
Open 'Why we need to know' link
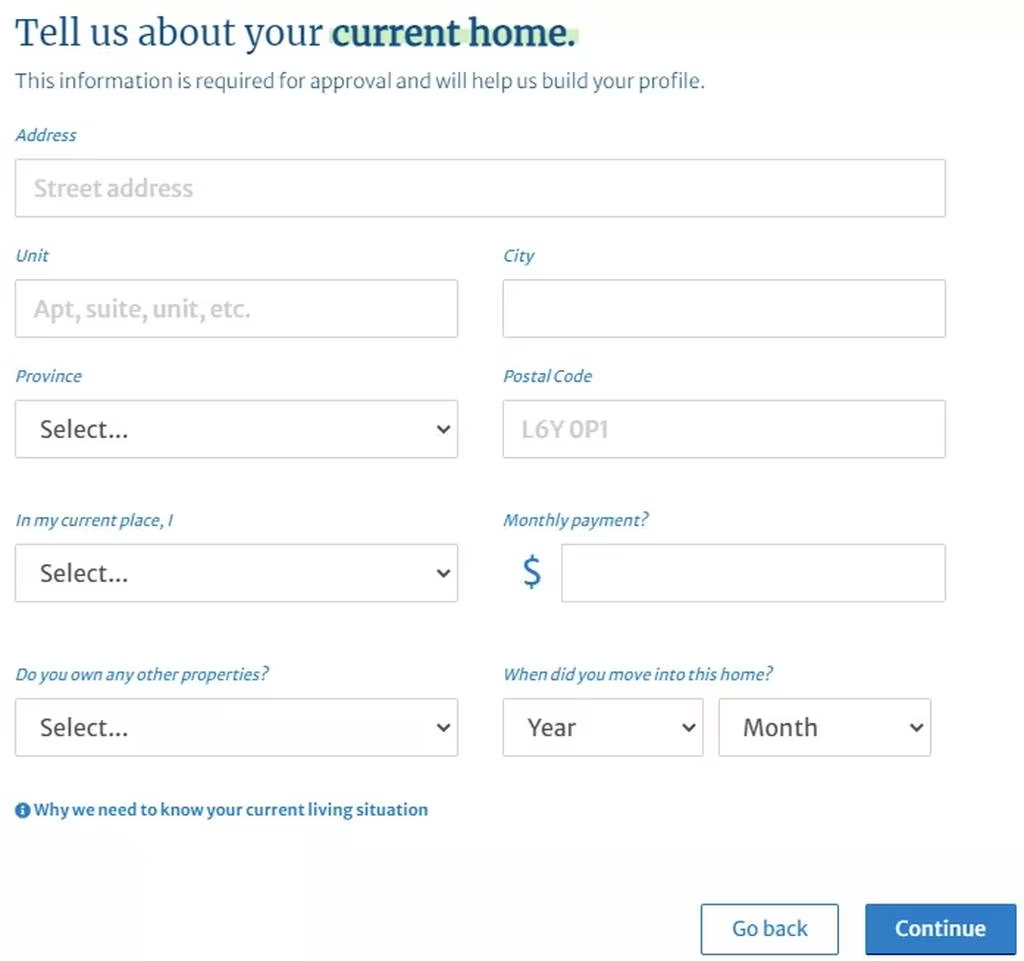click(x=231, y=810)
